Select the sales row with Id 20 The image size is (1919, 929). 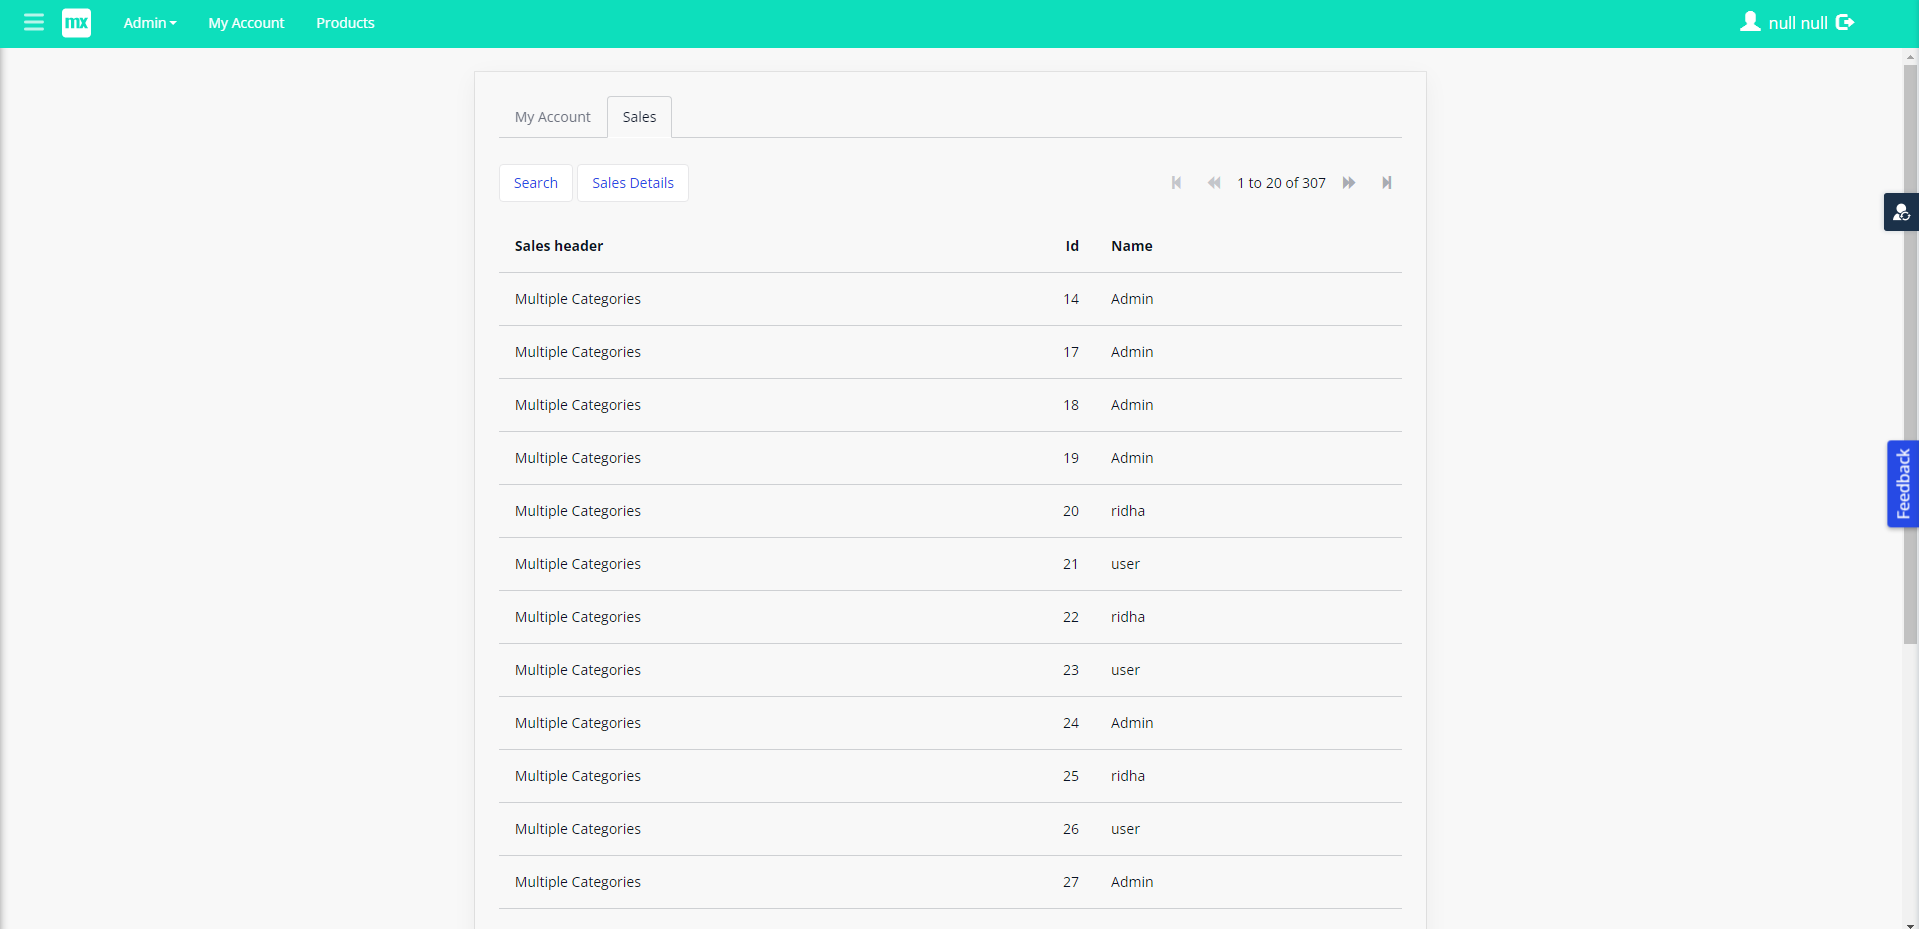[900, 511]
